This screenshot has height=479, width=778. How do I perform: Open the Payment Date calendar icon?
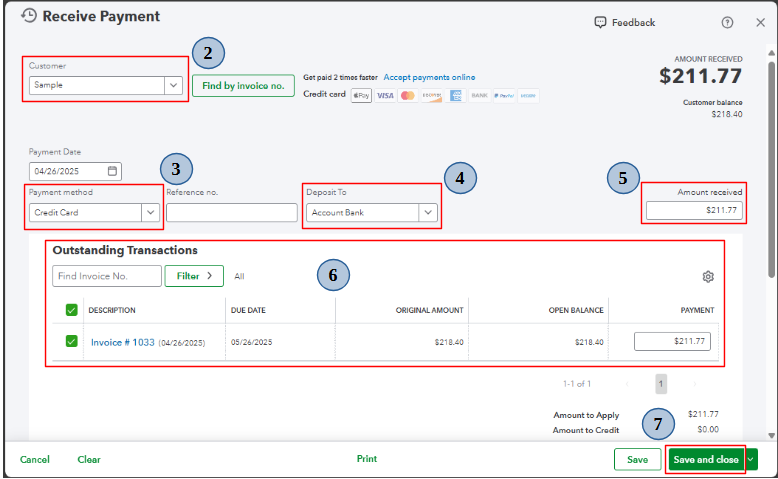113,171
